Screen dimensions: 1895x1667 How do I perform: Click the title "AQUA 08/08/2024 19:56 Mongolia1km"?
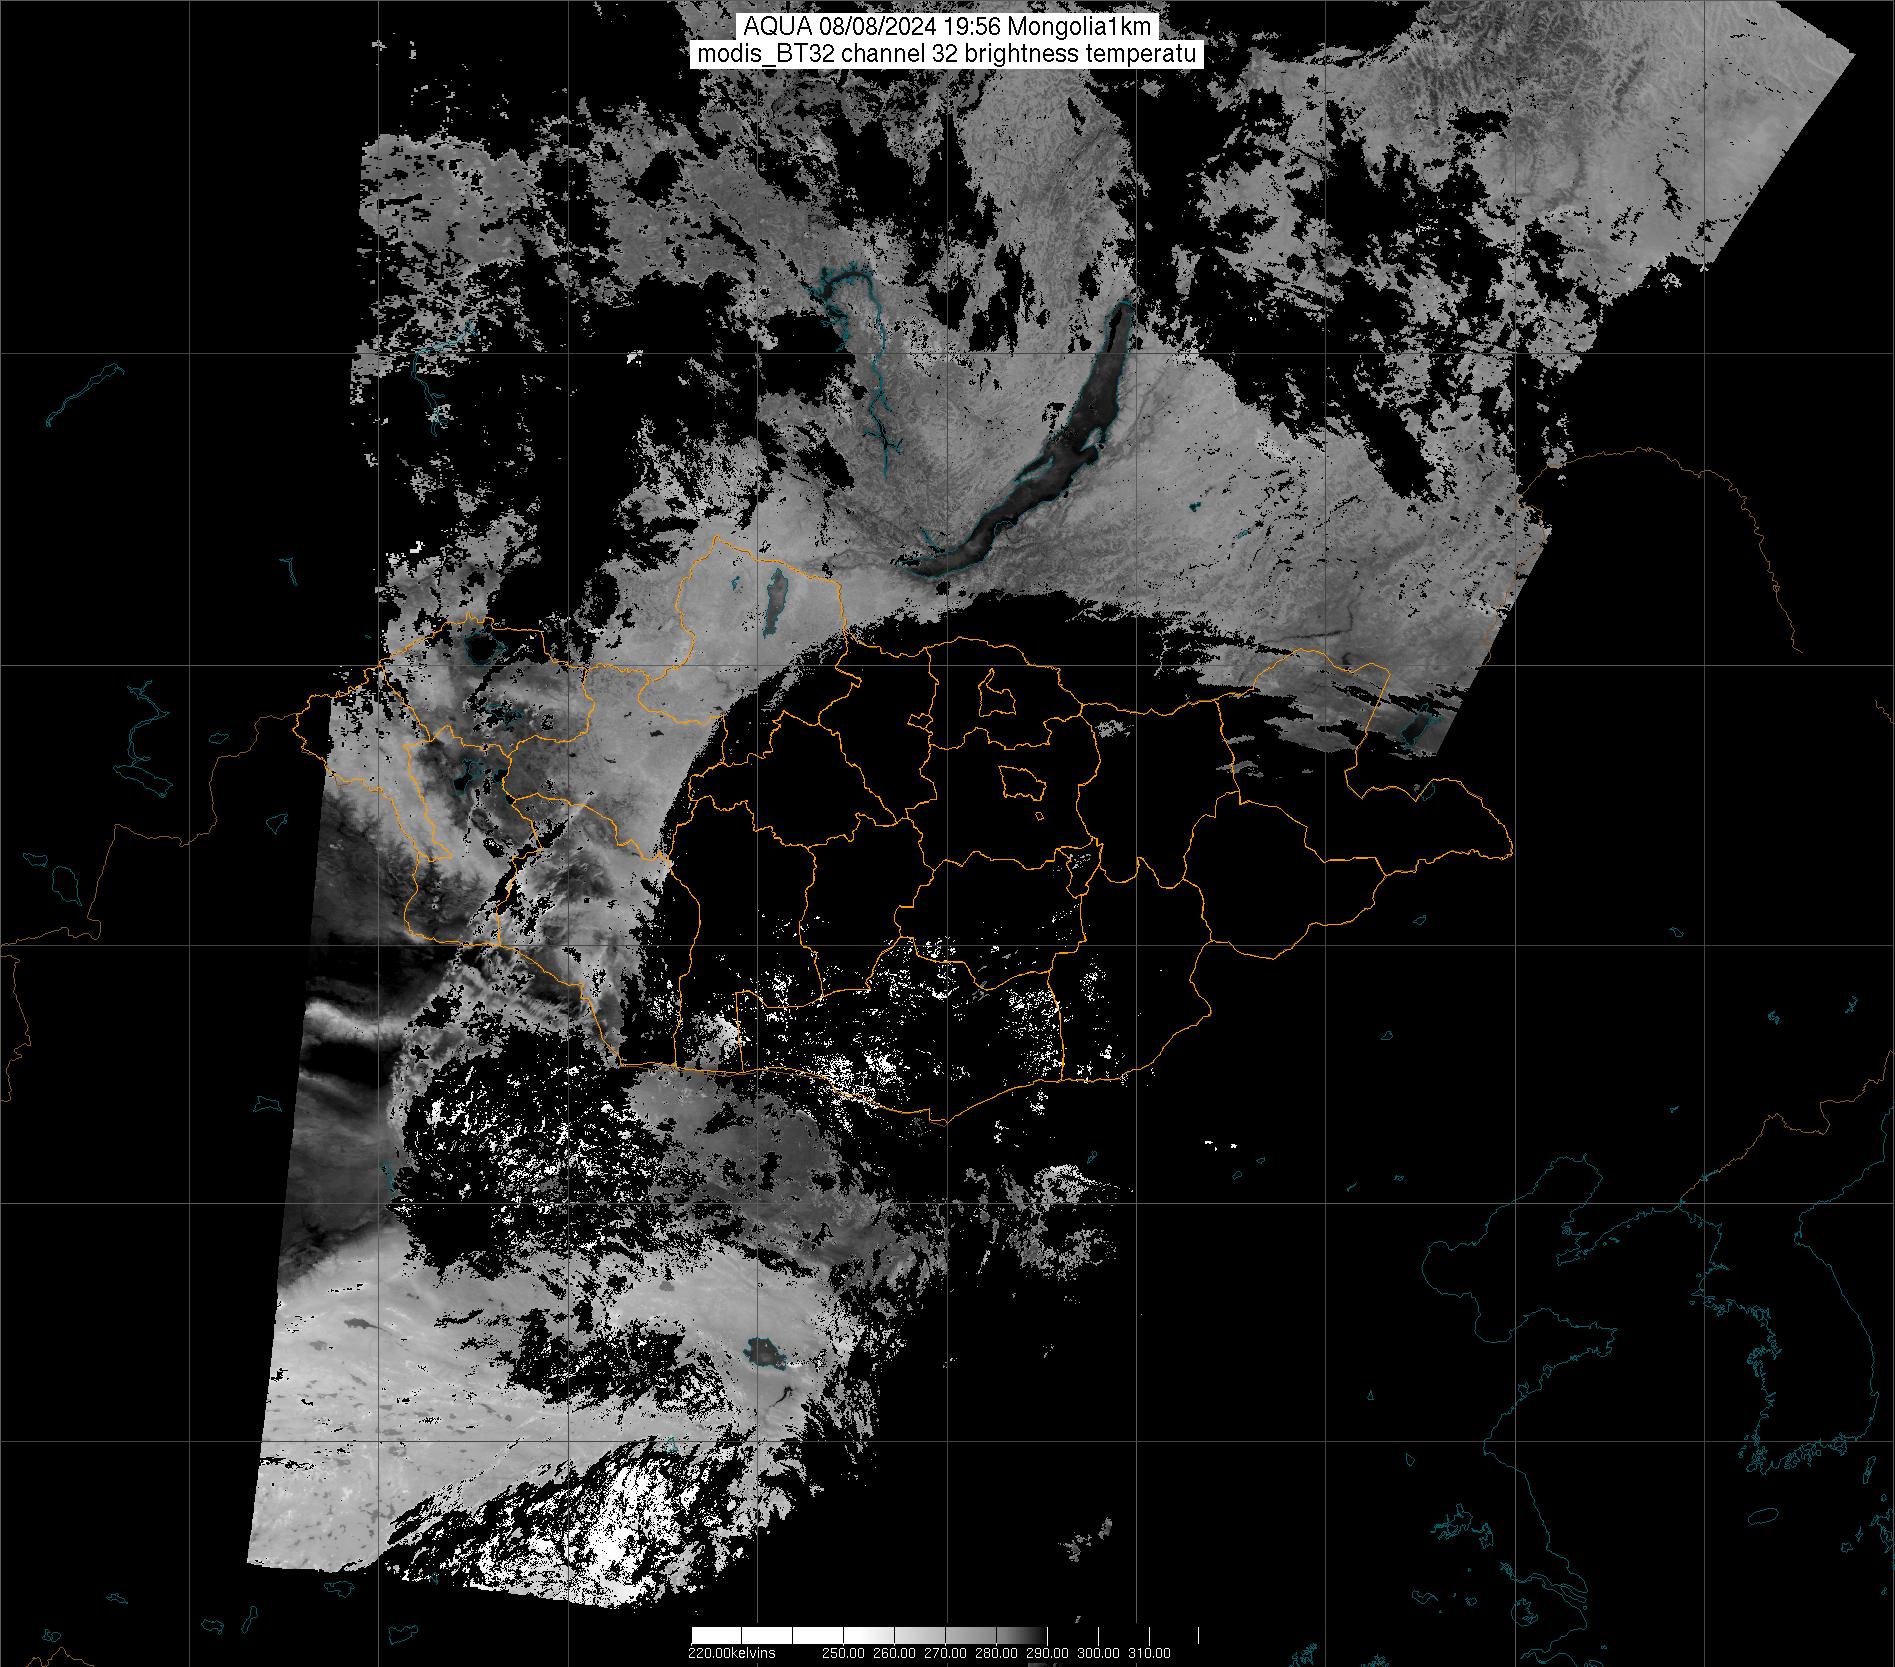coord(947,27)
